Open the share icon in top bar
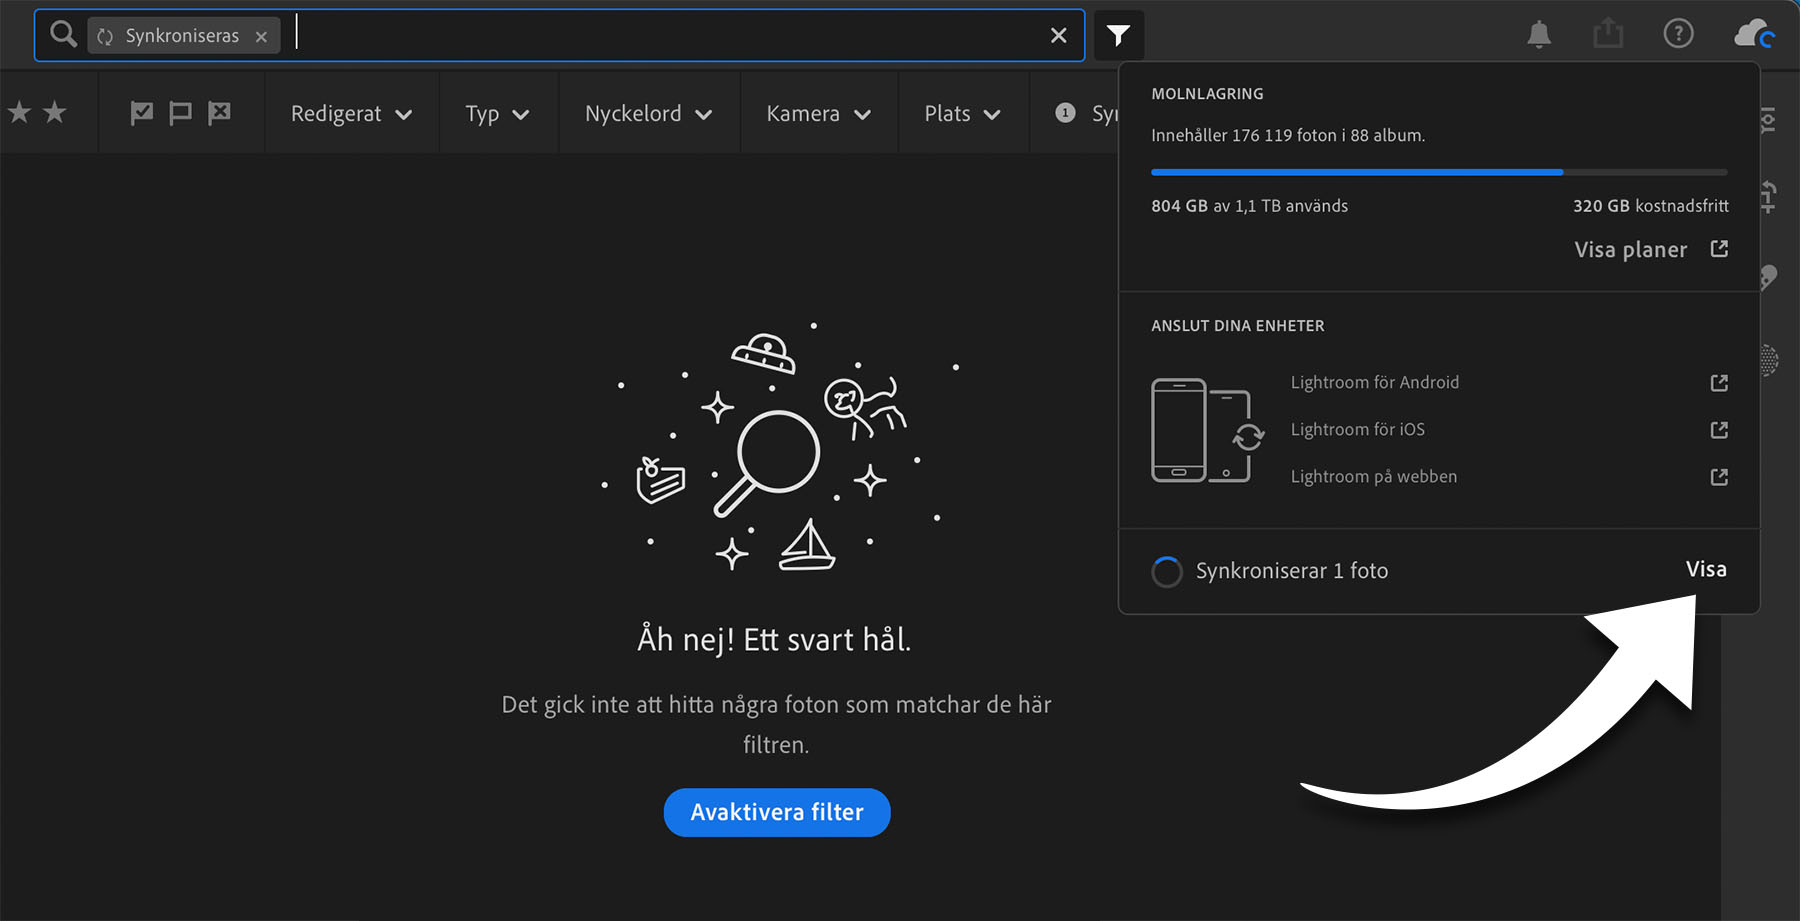Viewport: 1800px width, 921px height. click(x=1608, y=34)
